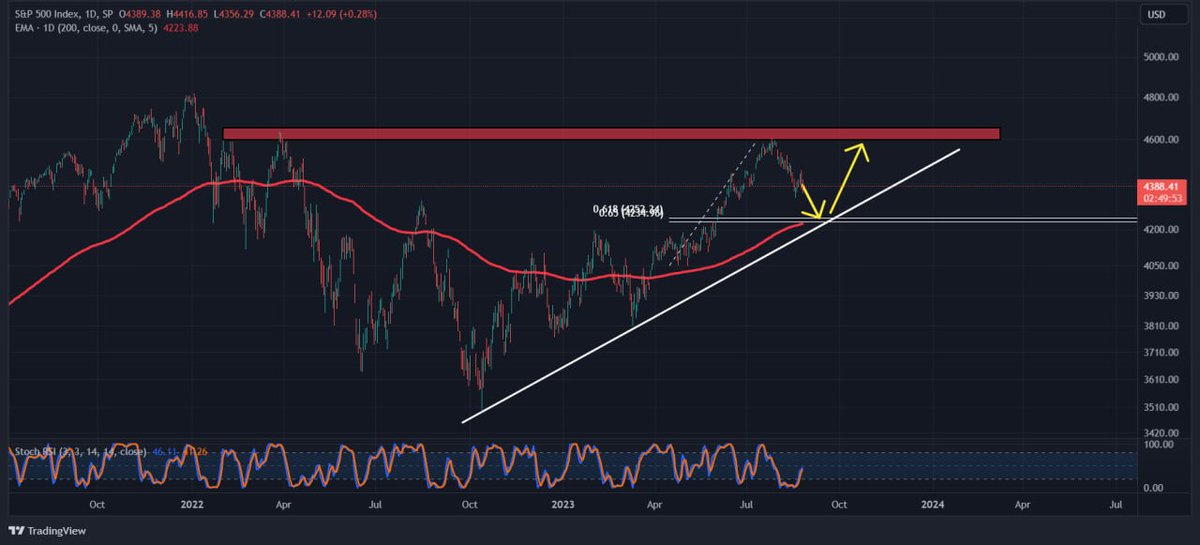Viewport: 1200px width, 545px height.
Task: Click the 0.618 (4252.34) Fibonacci level label
Action: click(x=628, y=208)
